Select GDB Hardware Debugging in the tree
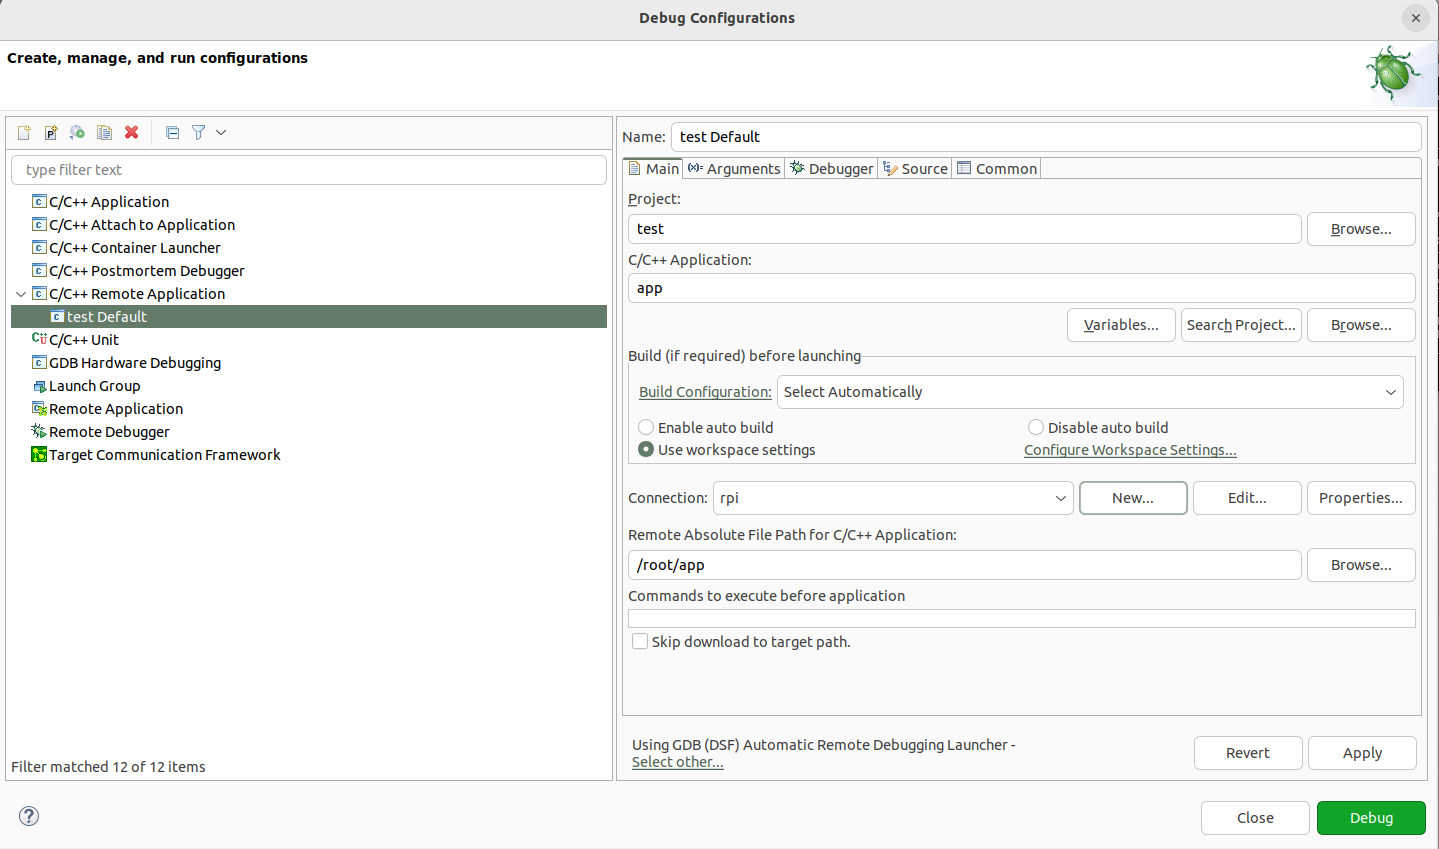 click(135, 363)
